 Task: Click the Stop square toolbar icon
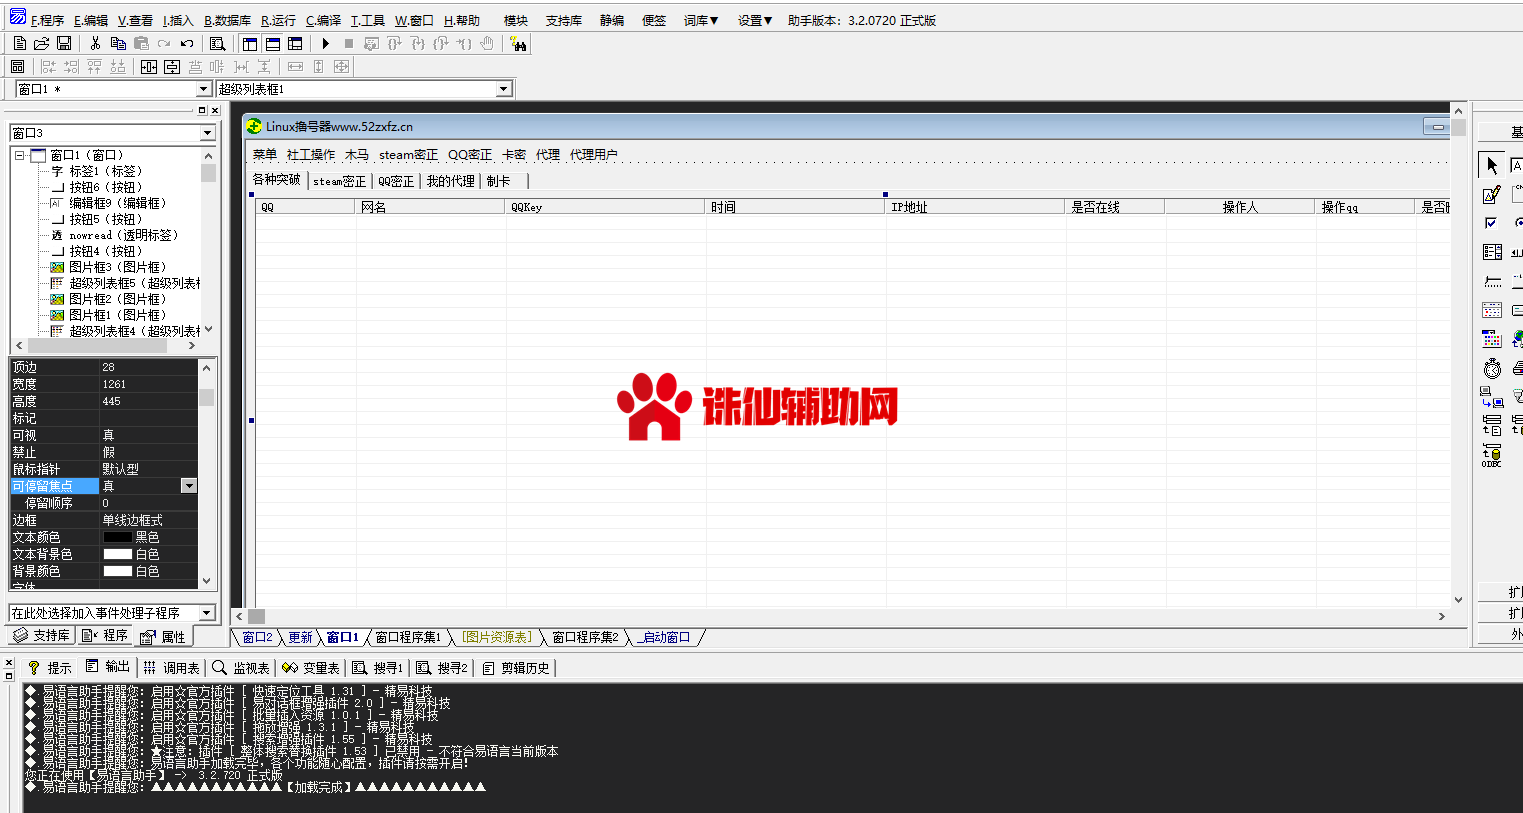(x=349, y=44)
